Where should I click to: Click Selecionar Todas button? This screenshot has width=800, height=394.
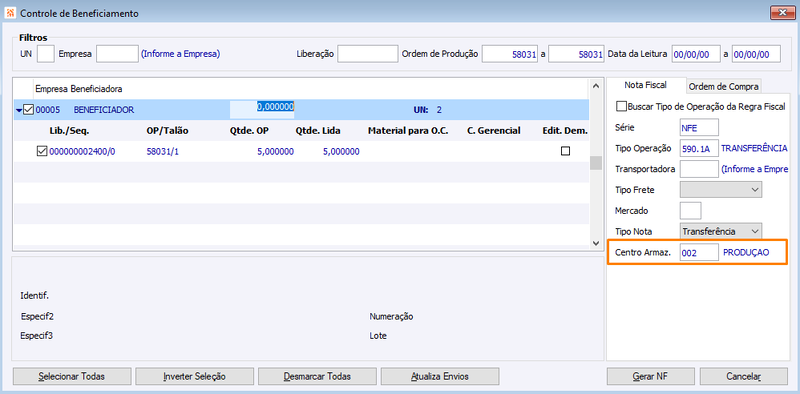point(72,377)
